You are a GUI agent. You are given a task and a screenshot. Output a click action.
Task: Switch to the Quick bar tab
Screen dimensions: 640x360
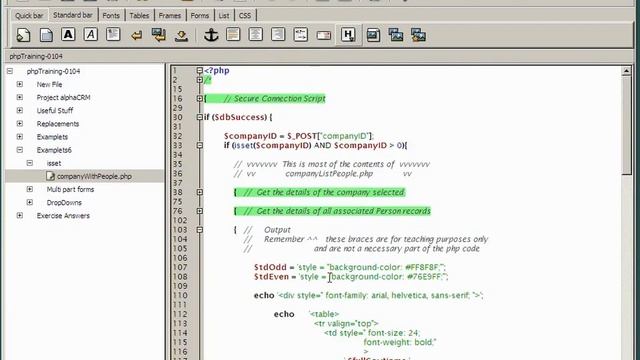pyautogui.click(x=29, y=16)
